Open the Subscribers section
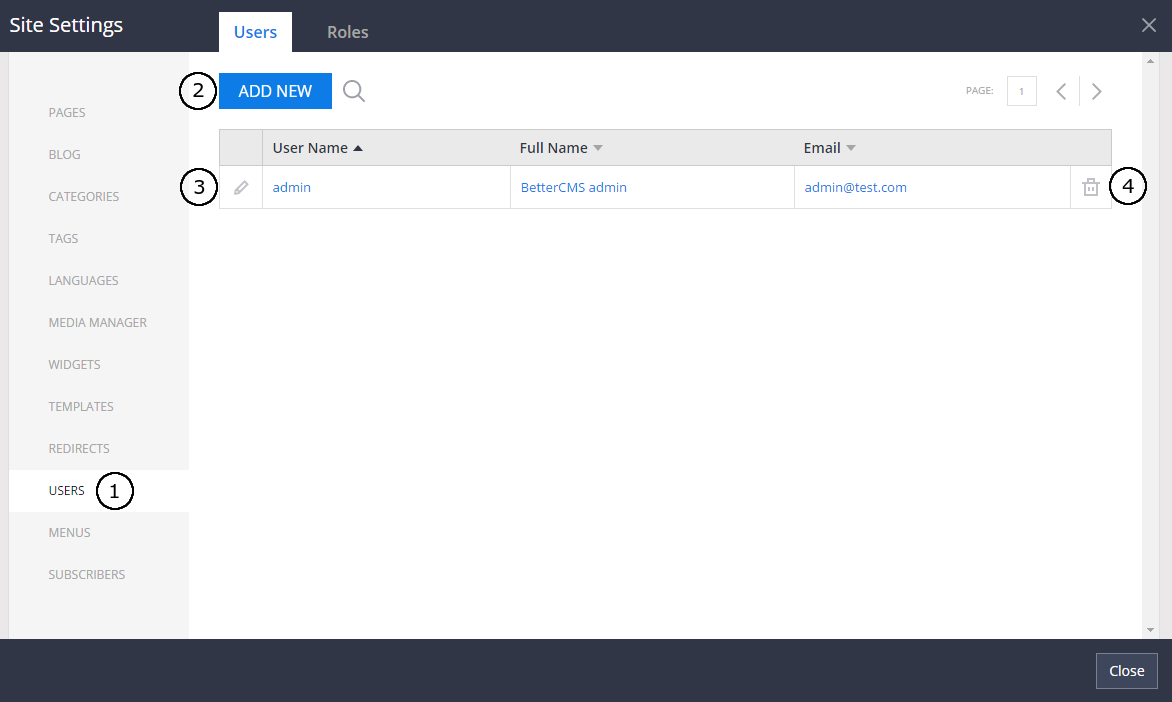Screen dimensions: 1172x702 (87, 575)
